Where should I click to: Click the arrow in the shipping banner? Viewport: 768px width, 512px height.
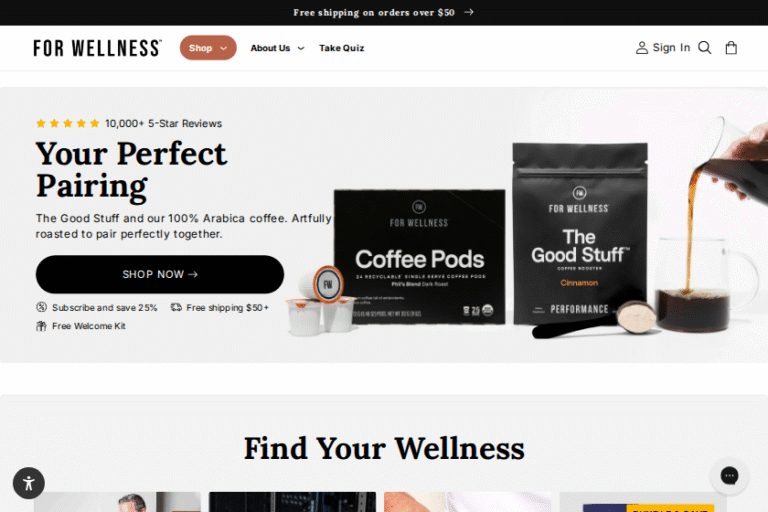pyautogui.click(x=469, y=12)
